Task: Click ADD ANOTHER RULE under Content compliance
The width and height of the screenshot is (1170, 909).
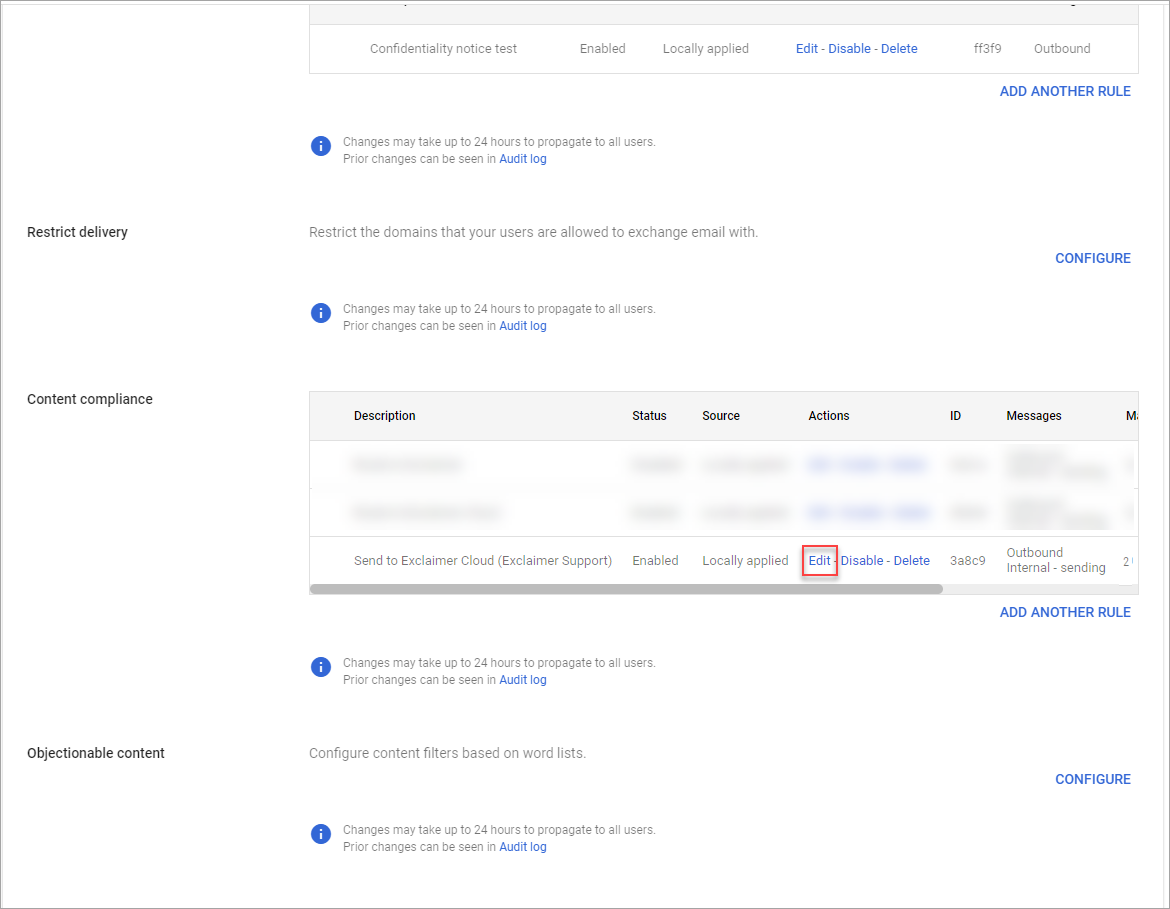Action: click(1064, 611)
